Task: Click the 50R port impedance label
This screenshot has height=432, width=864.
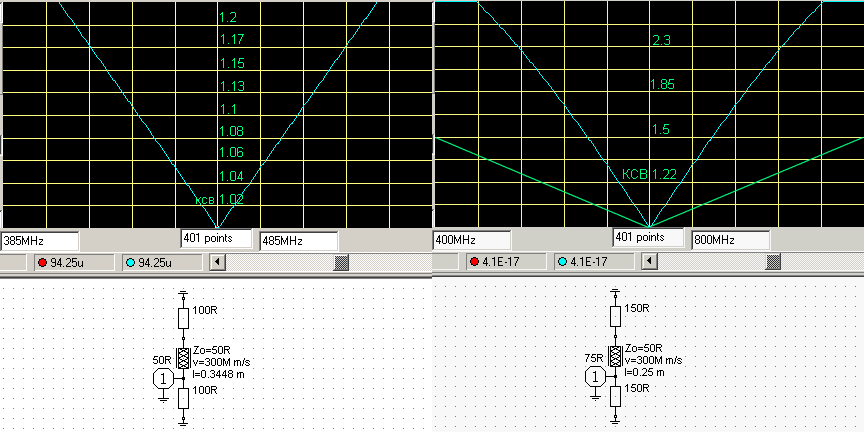Action: pyautogui.click(x=162, y=359)
